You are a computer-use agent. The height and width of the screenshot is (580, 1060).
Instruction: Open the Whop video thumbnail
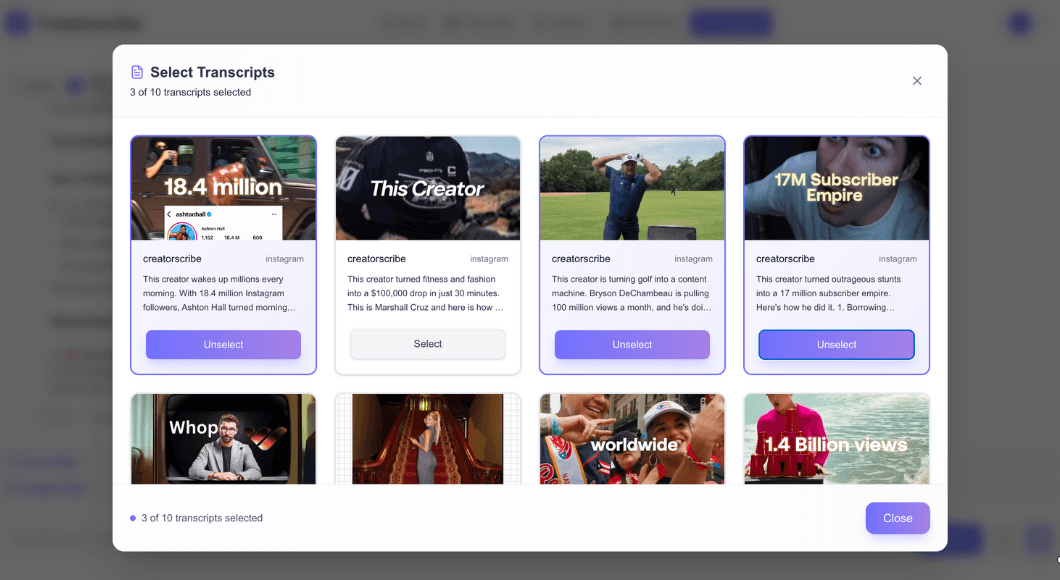[x=223, y=439]
